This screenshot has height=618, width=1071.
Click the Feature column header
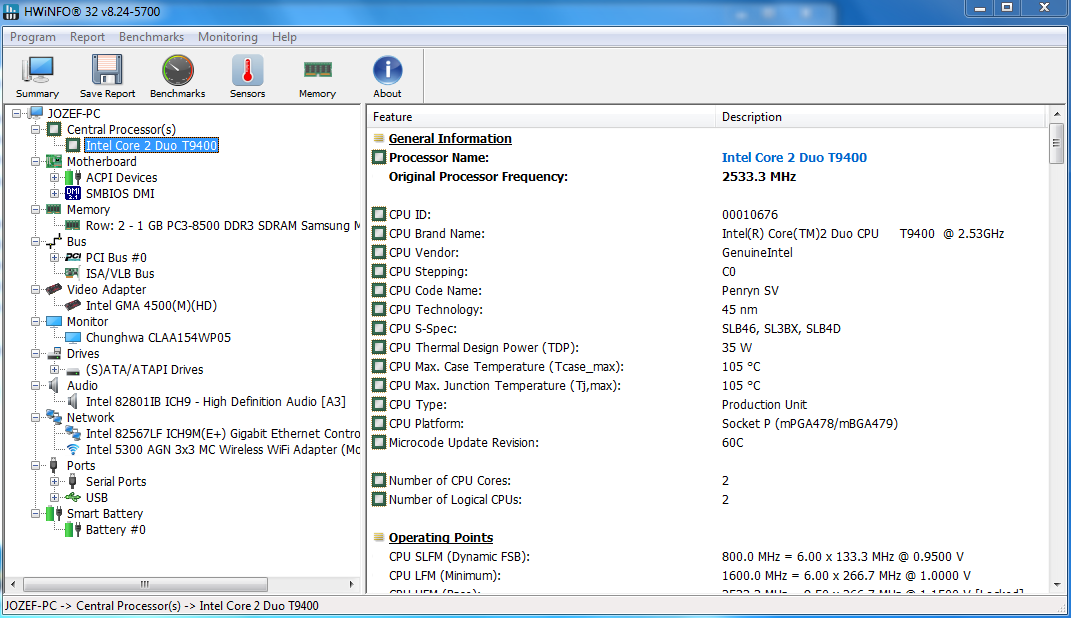[x=540, y=117]
